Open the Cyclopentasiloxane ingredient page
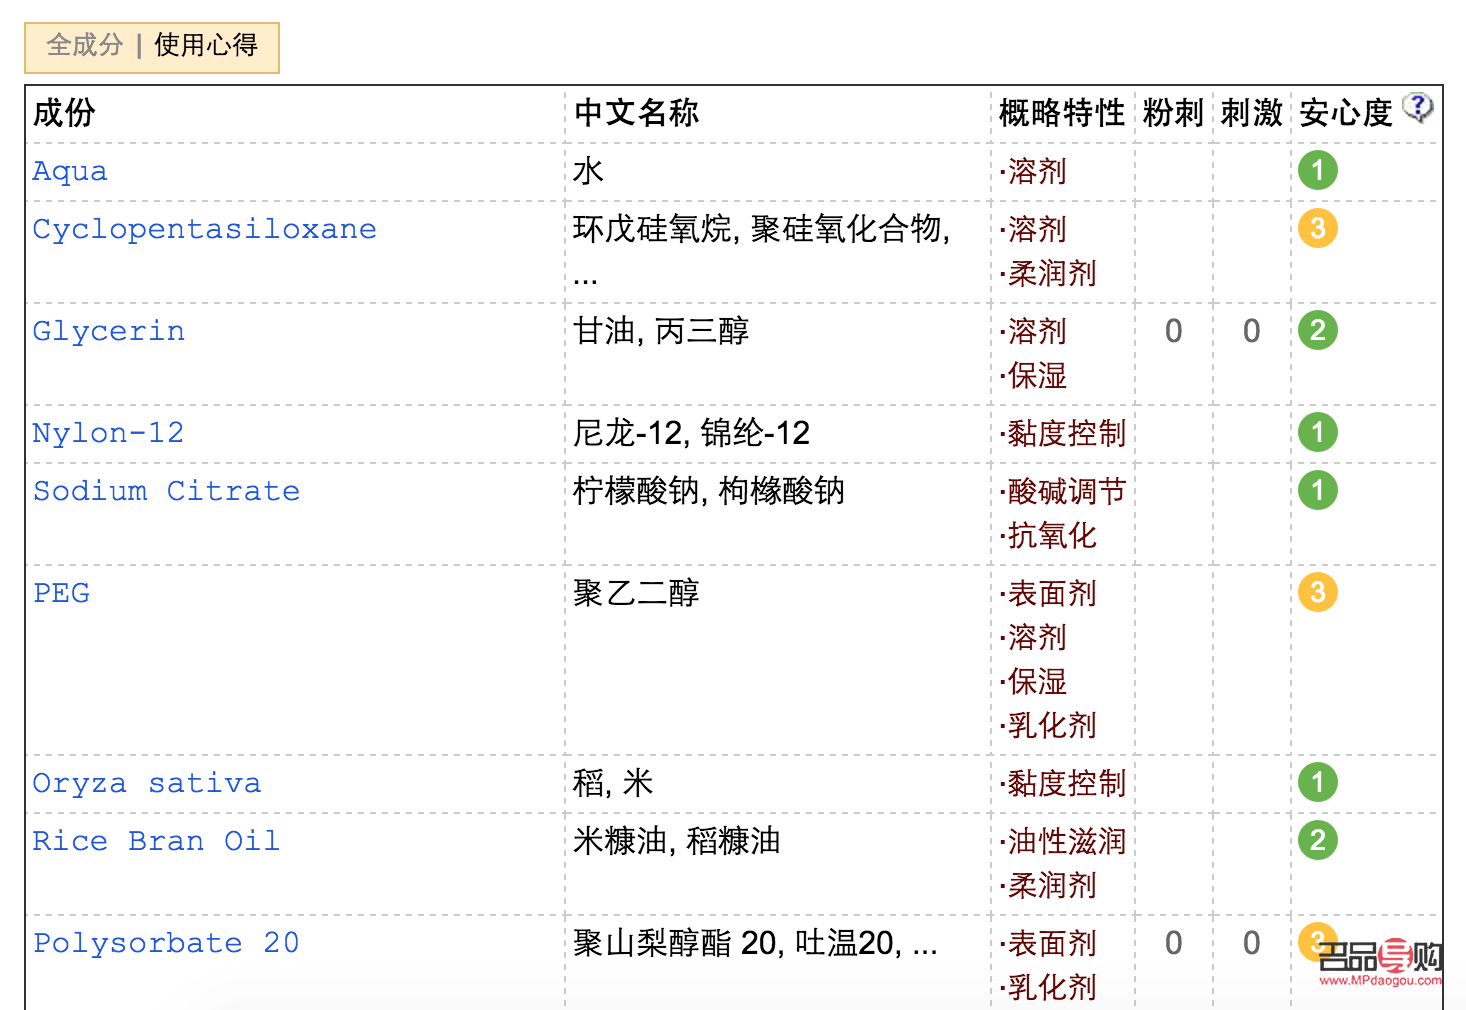Image resolution: width=1466 pixels, height=1010 pixels. click(204, 229)
